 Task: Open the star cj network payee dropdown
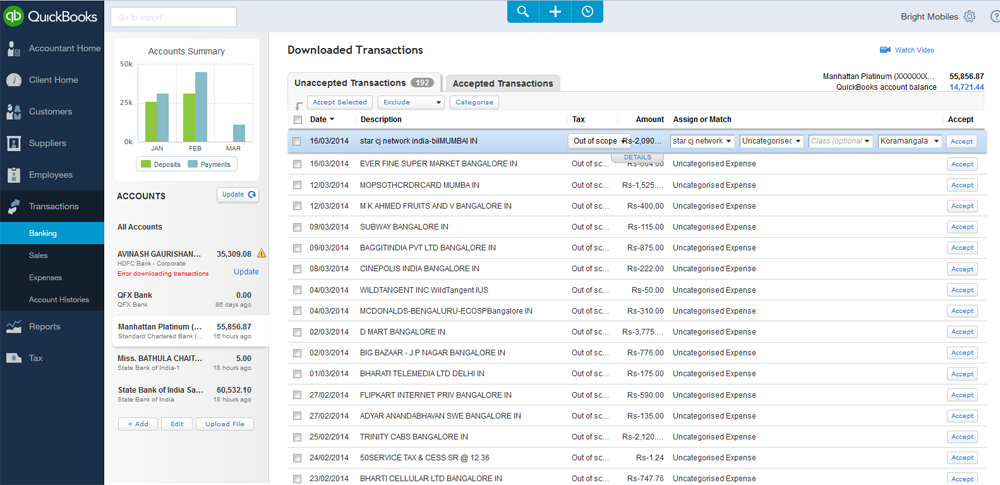coord(703,141)
